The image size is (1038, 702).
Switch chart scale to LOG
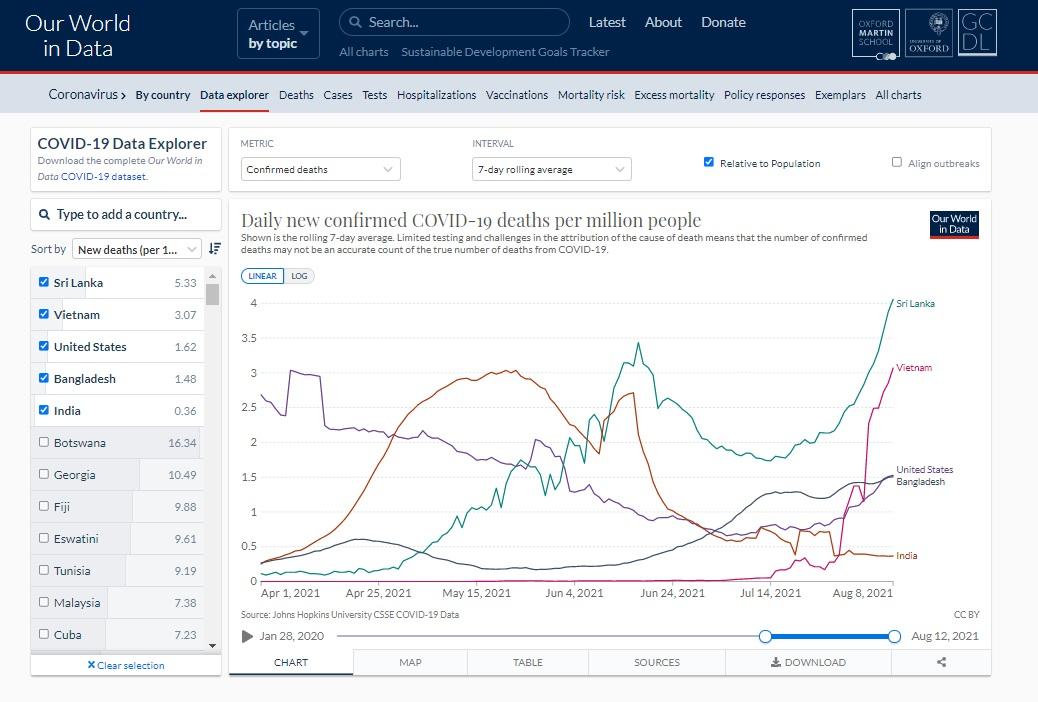[x=299, y=276]
